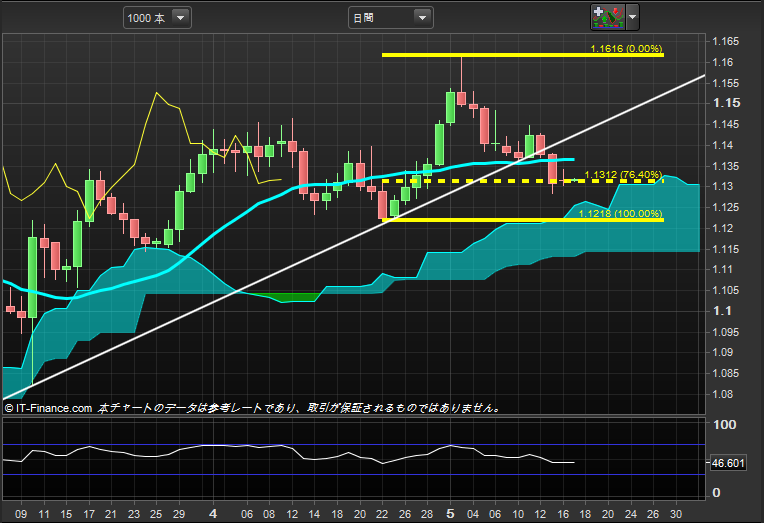This screenshot has height=523, width=764.
Task: Click the add indicator chart icon
Action: pyautogui.click(x=608, y=17)
